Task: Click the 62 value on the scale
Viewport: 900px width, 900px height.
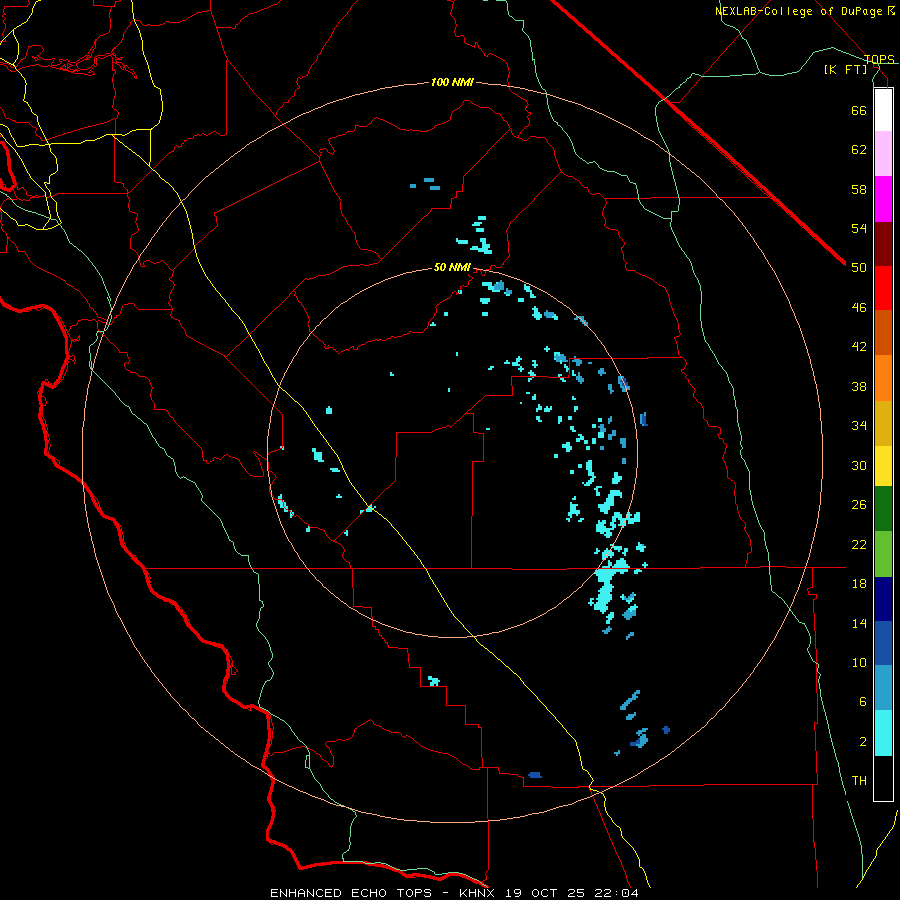Action: coord(859,150)
